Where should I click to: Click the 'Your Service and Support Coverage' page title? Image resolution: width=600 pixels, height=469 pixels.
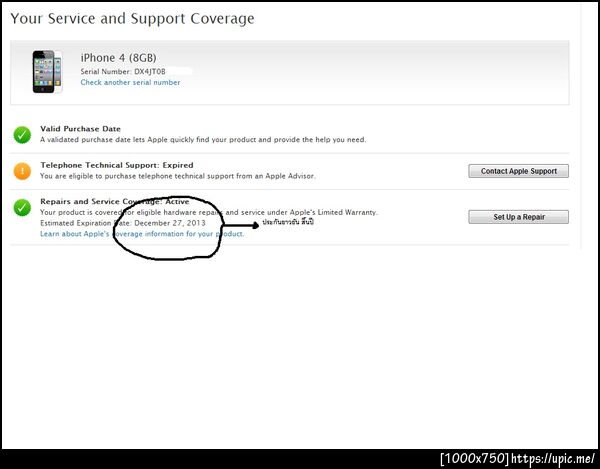click(x=132, y=19)
